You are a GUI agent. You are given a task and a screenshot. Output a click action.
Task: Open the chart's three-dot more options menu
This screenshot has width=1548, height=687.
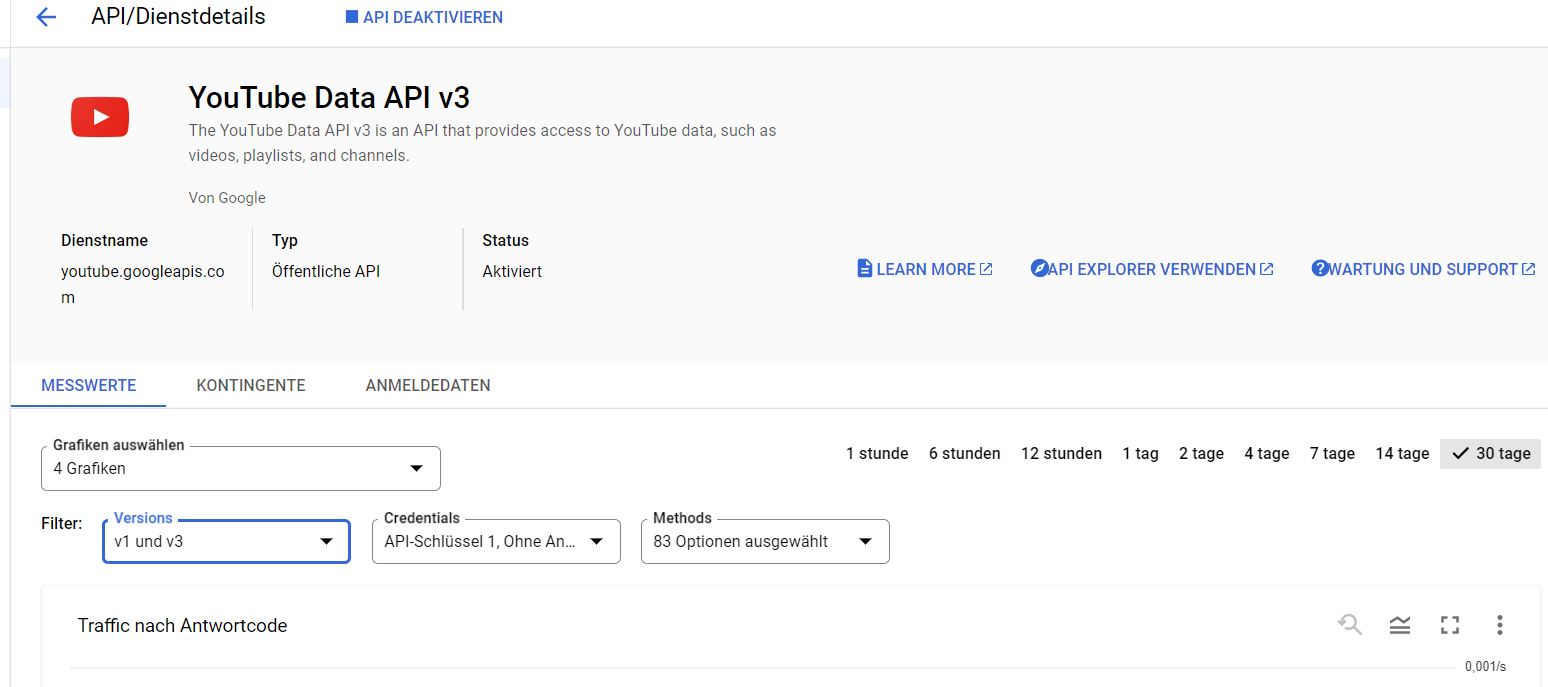pos(1499,625)
